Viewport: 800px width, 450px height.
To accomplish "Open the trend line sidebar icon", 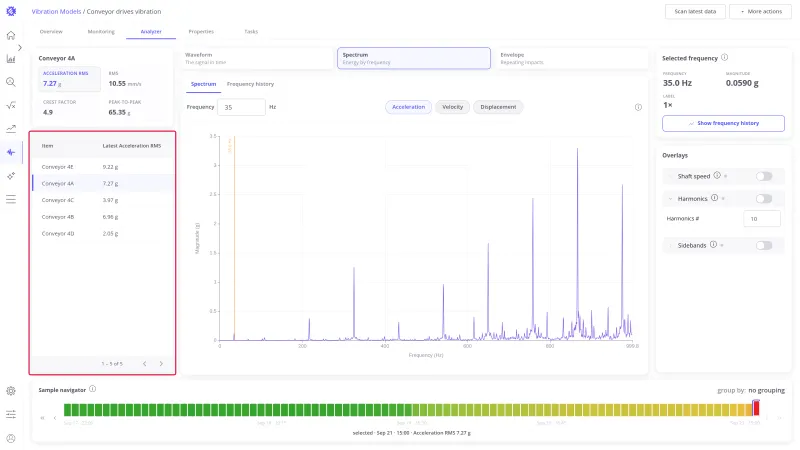I will pyautogui.click(x=11, y=129).
